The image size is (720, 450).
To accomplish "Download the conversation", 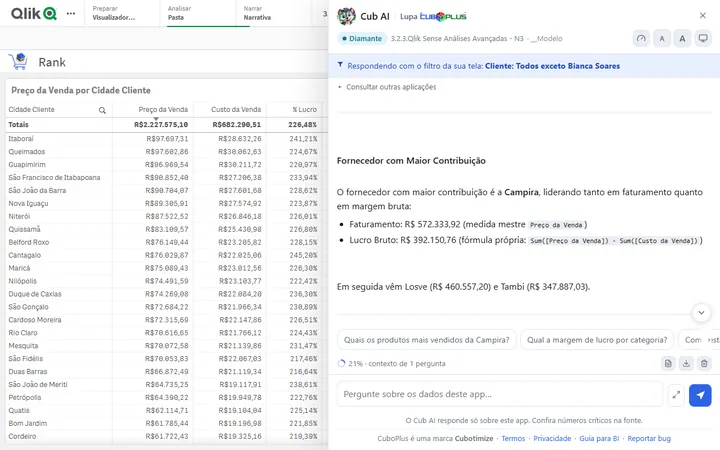I will [x=686, y=364].
